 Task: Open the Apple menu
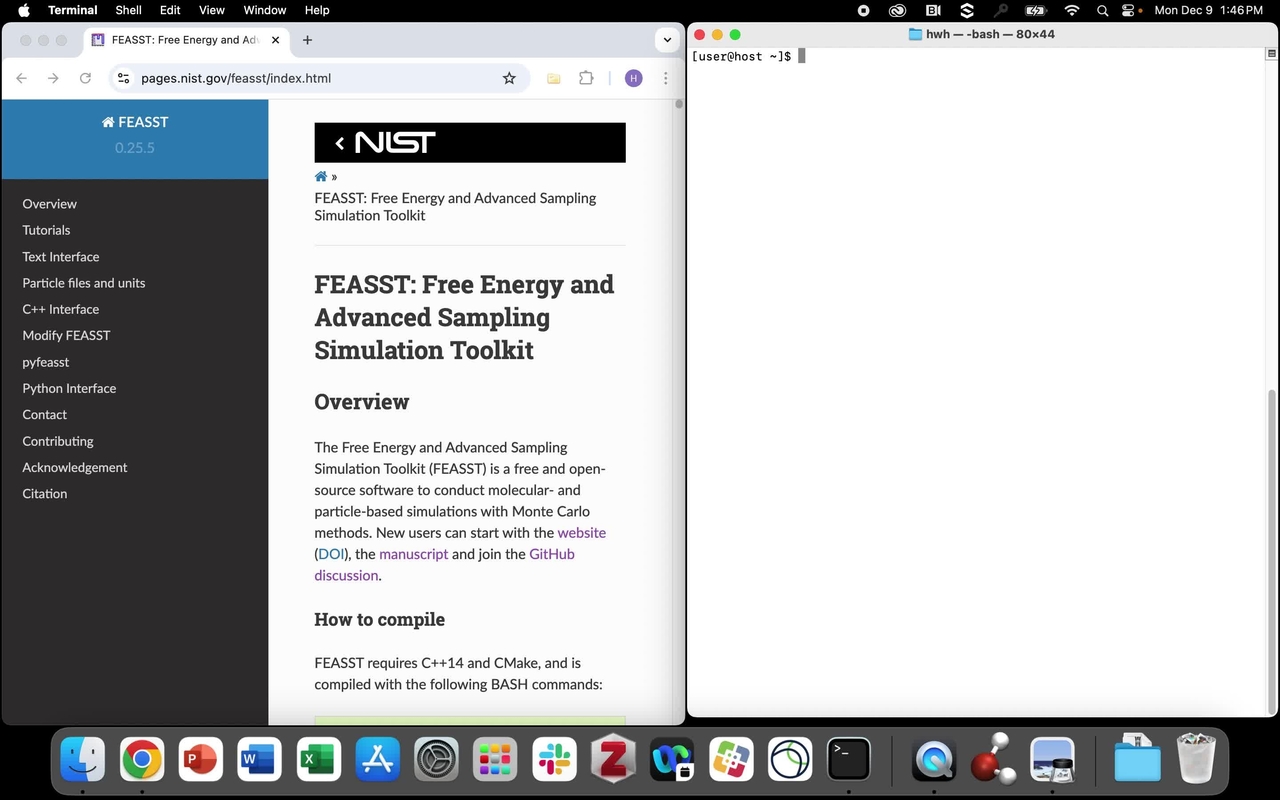click(24, 10)
